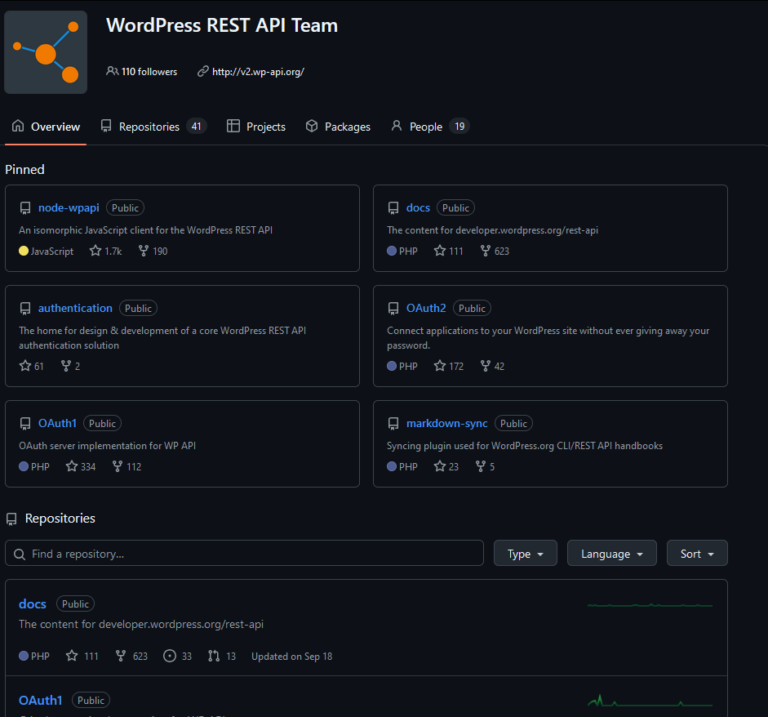Click the followers people icon
This screenshot has height=717, width=768.
click(112, 72)
